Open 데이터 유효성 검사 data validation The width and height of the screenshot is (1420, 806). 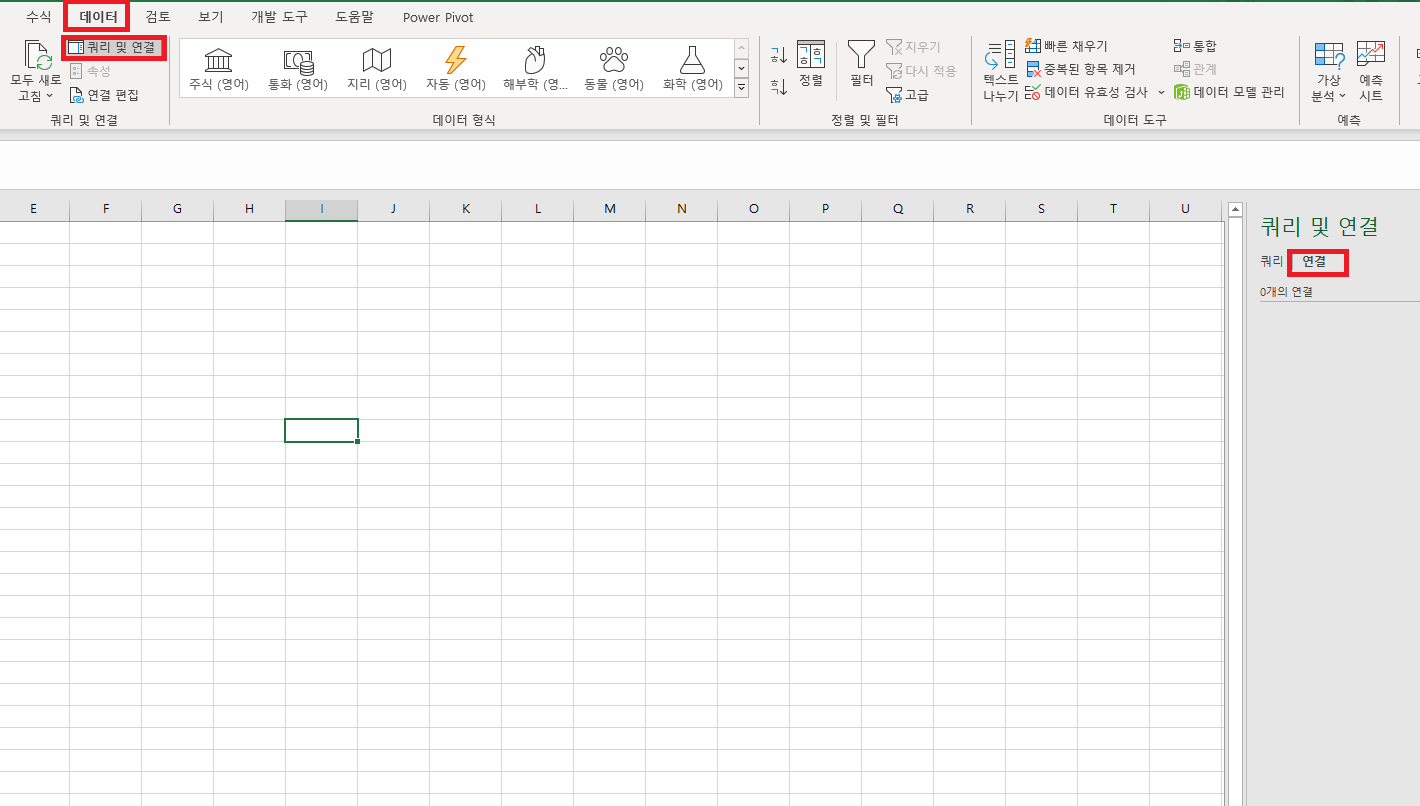[1086, 92]
